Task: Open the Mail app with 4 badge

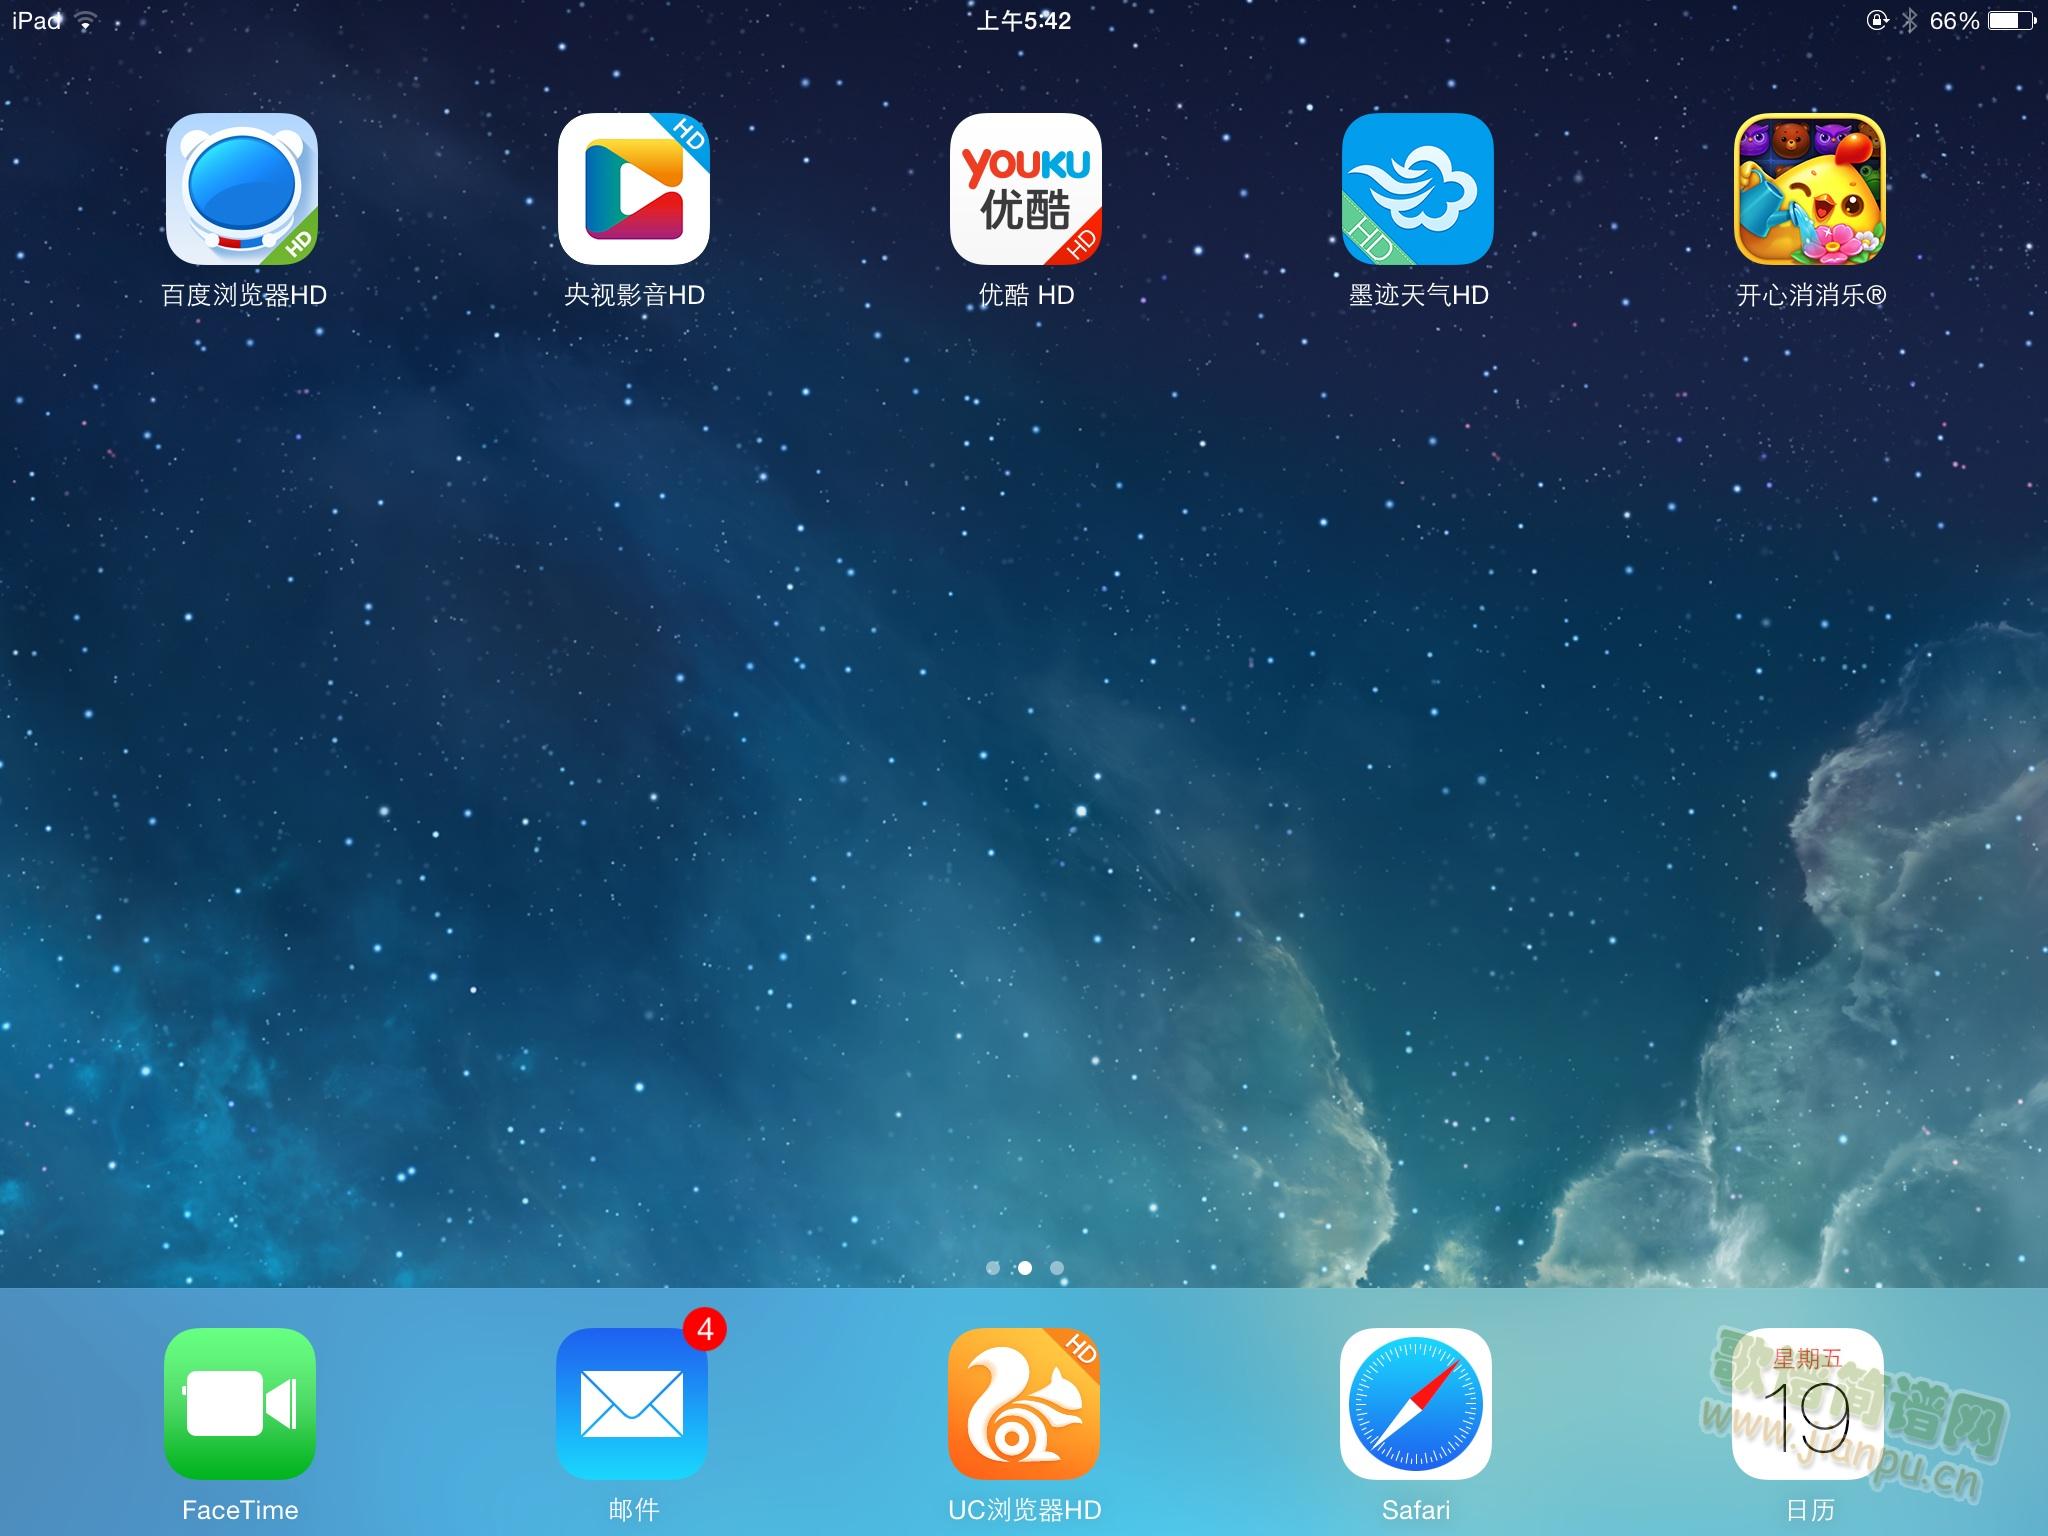Action: 632,1403
